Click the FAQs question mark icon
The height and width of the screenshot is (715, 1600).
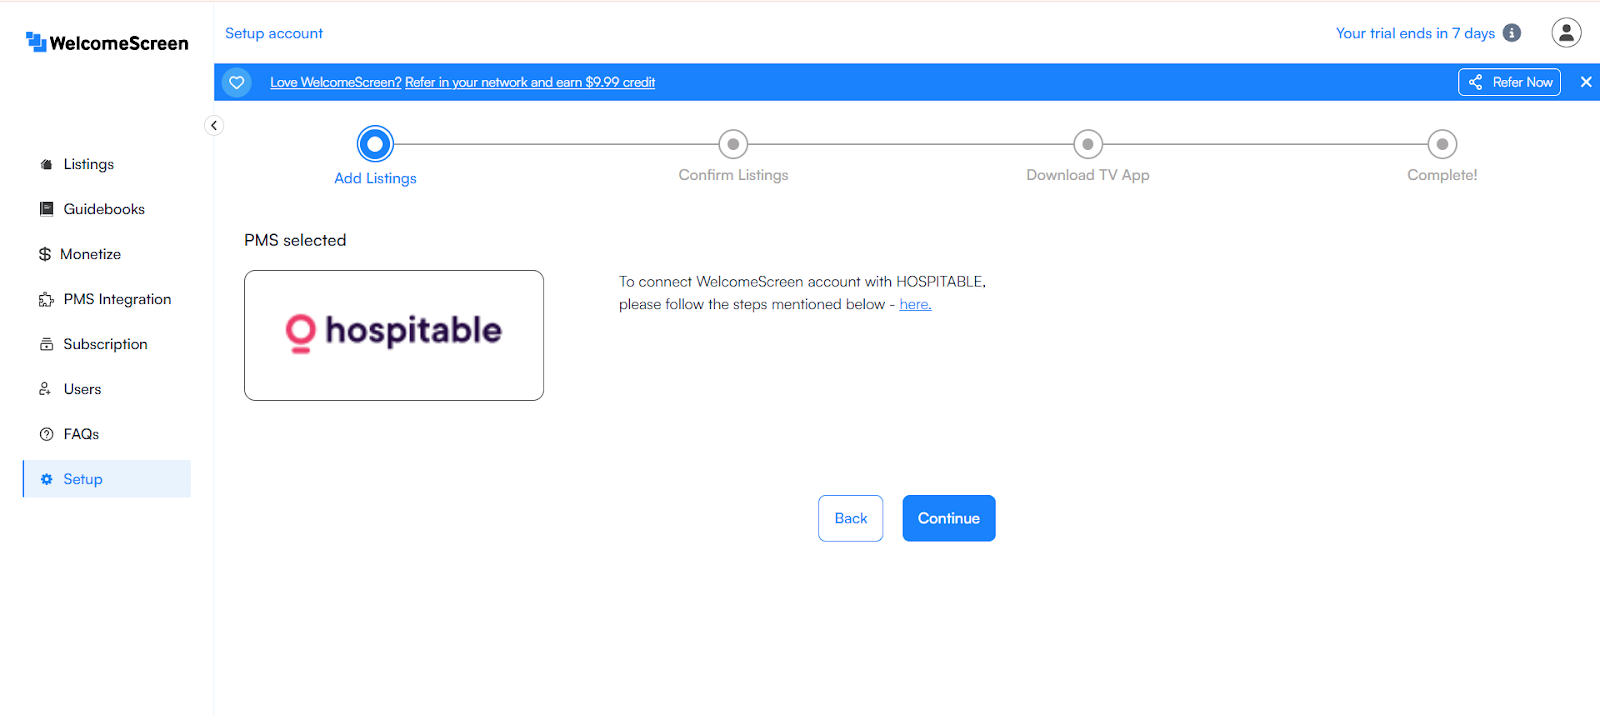pyautogui.click(x=46, y=434)
